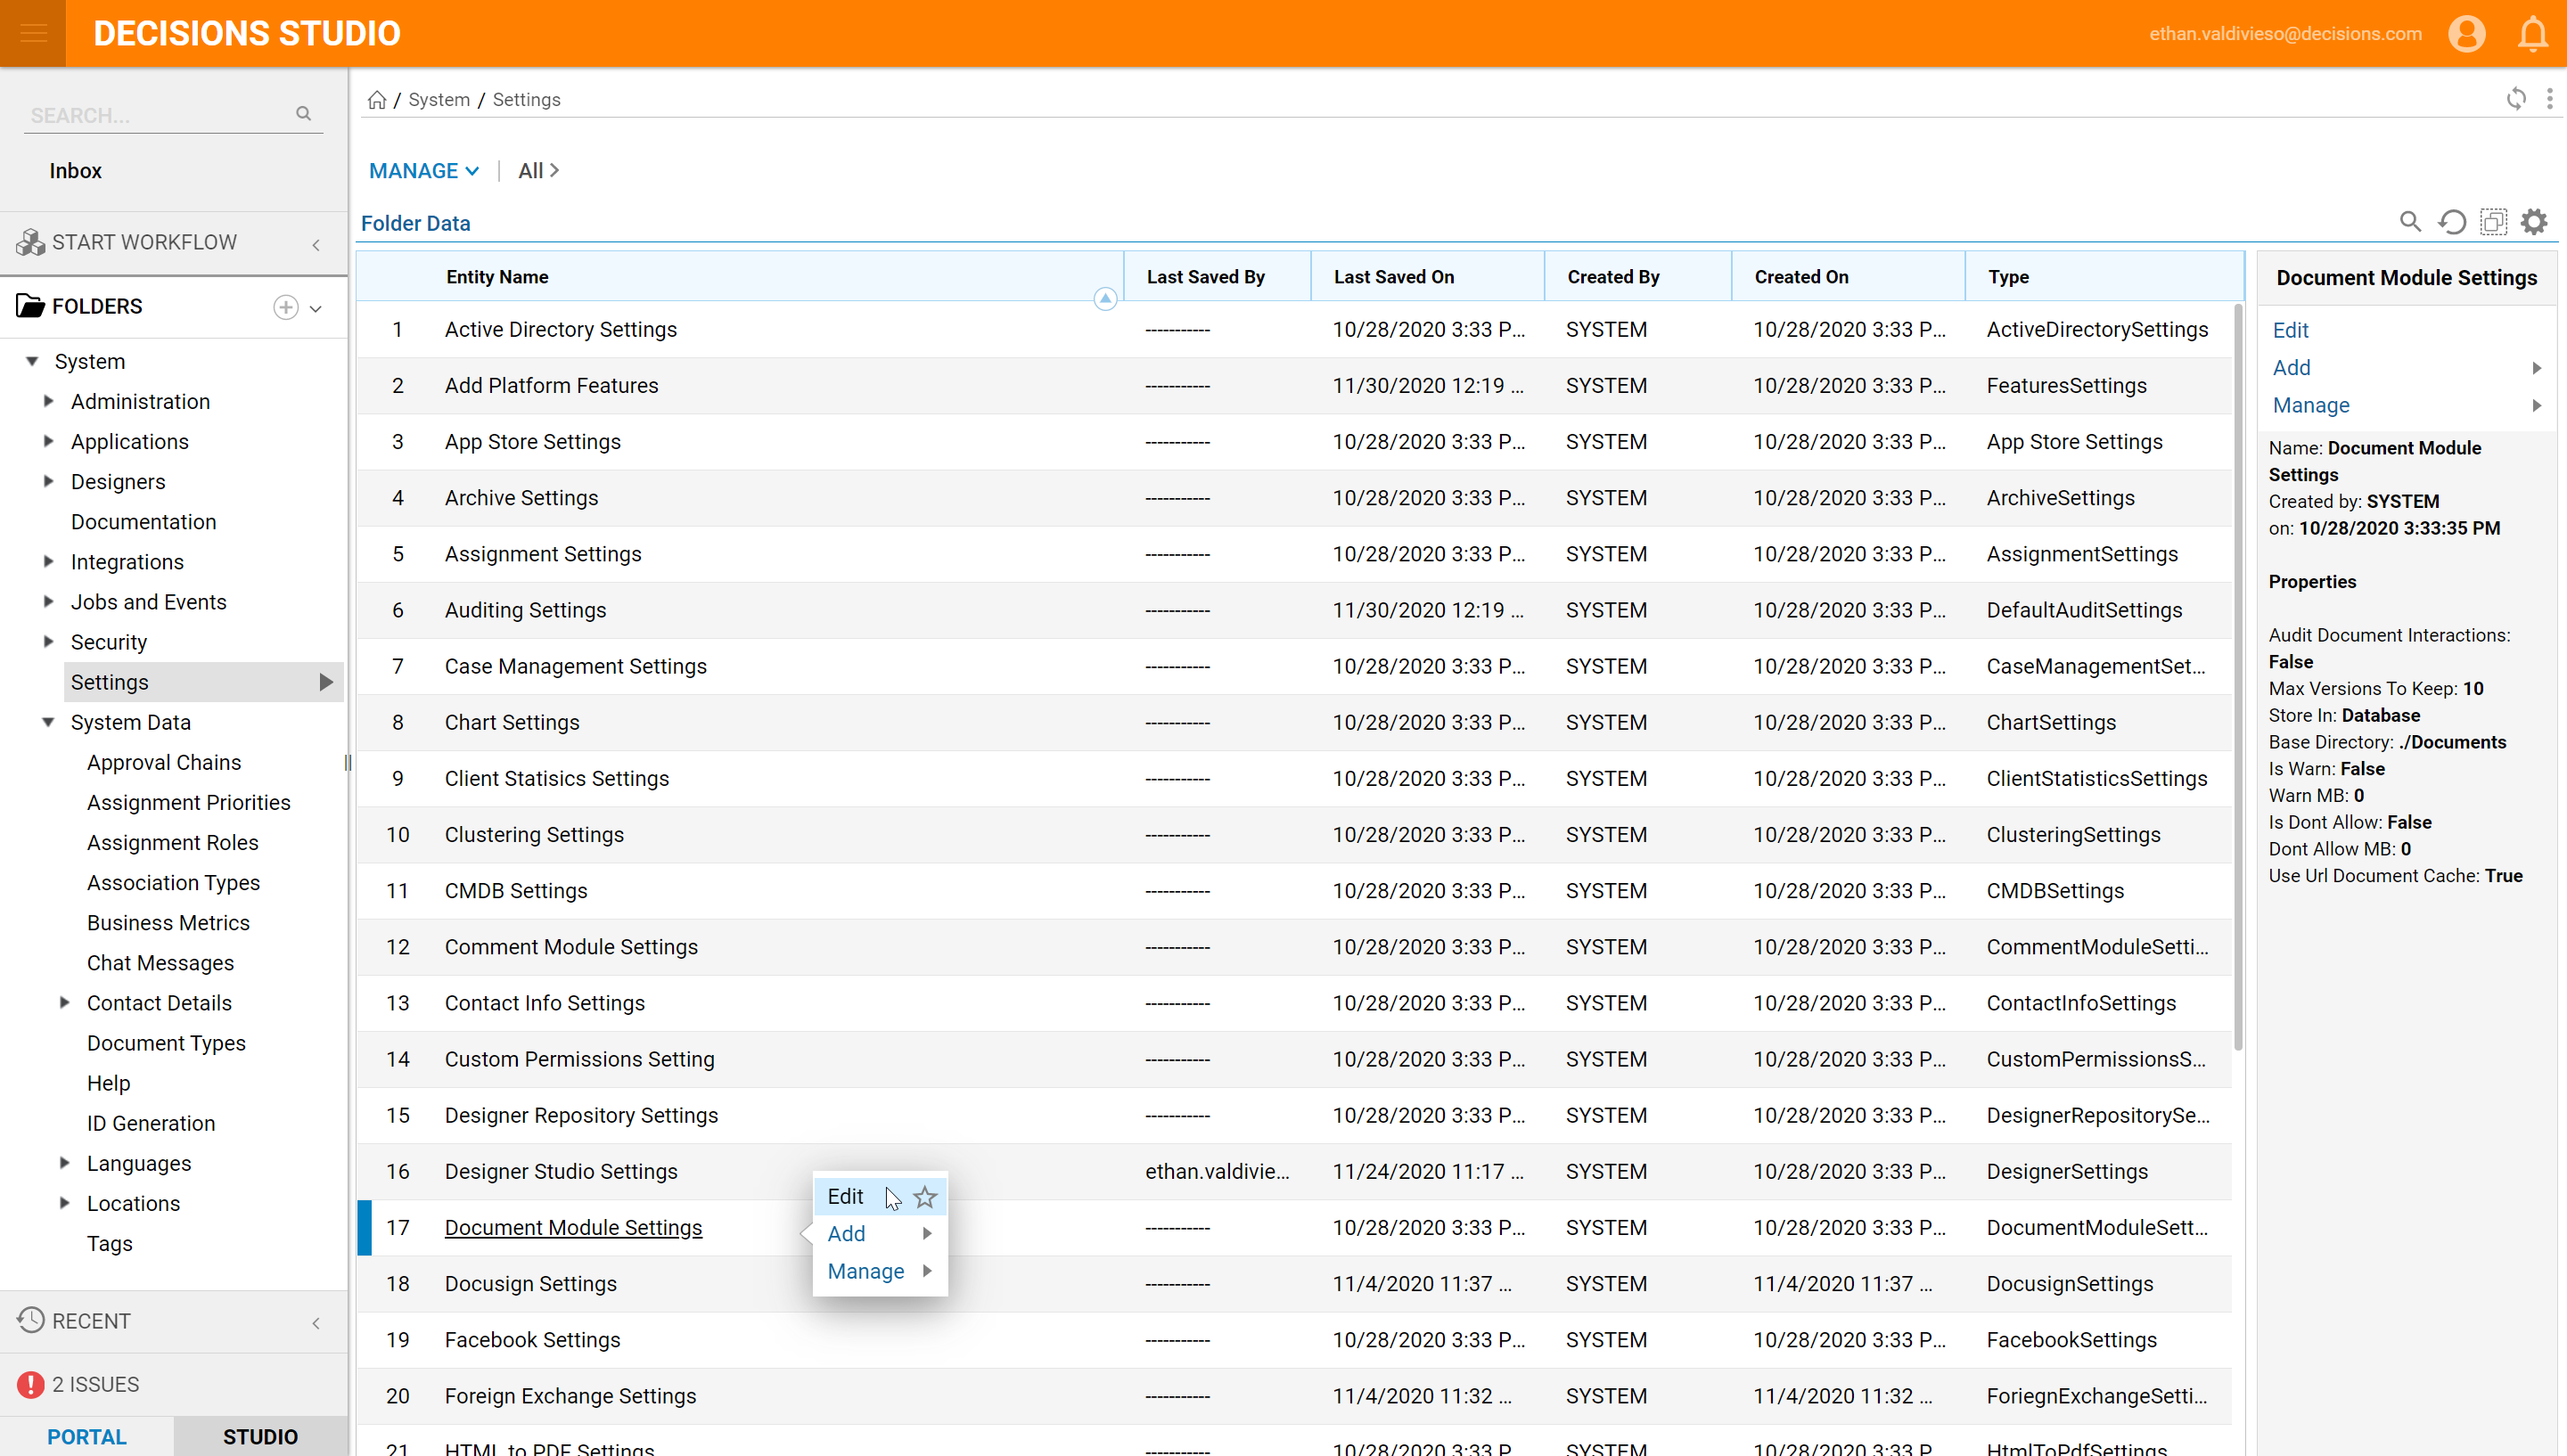Click the search magnifier in sidebar
The width and height of the screenshot is (2567, 1456).
(x=303, y=114)
